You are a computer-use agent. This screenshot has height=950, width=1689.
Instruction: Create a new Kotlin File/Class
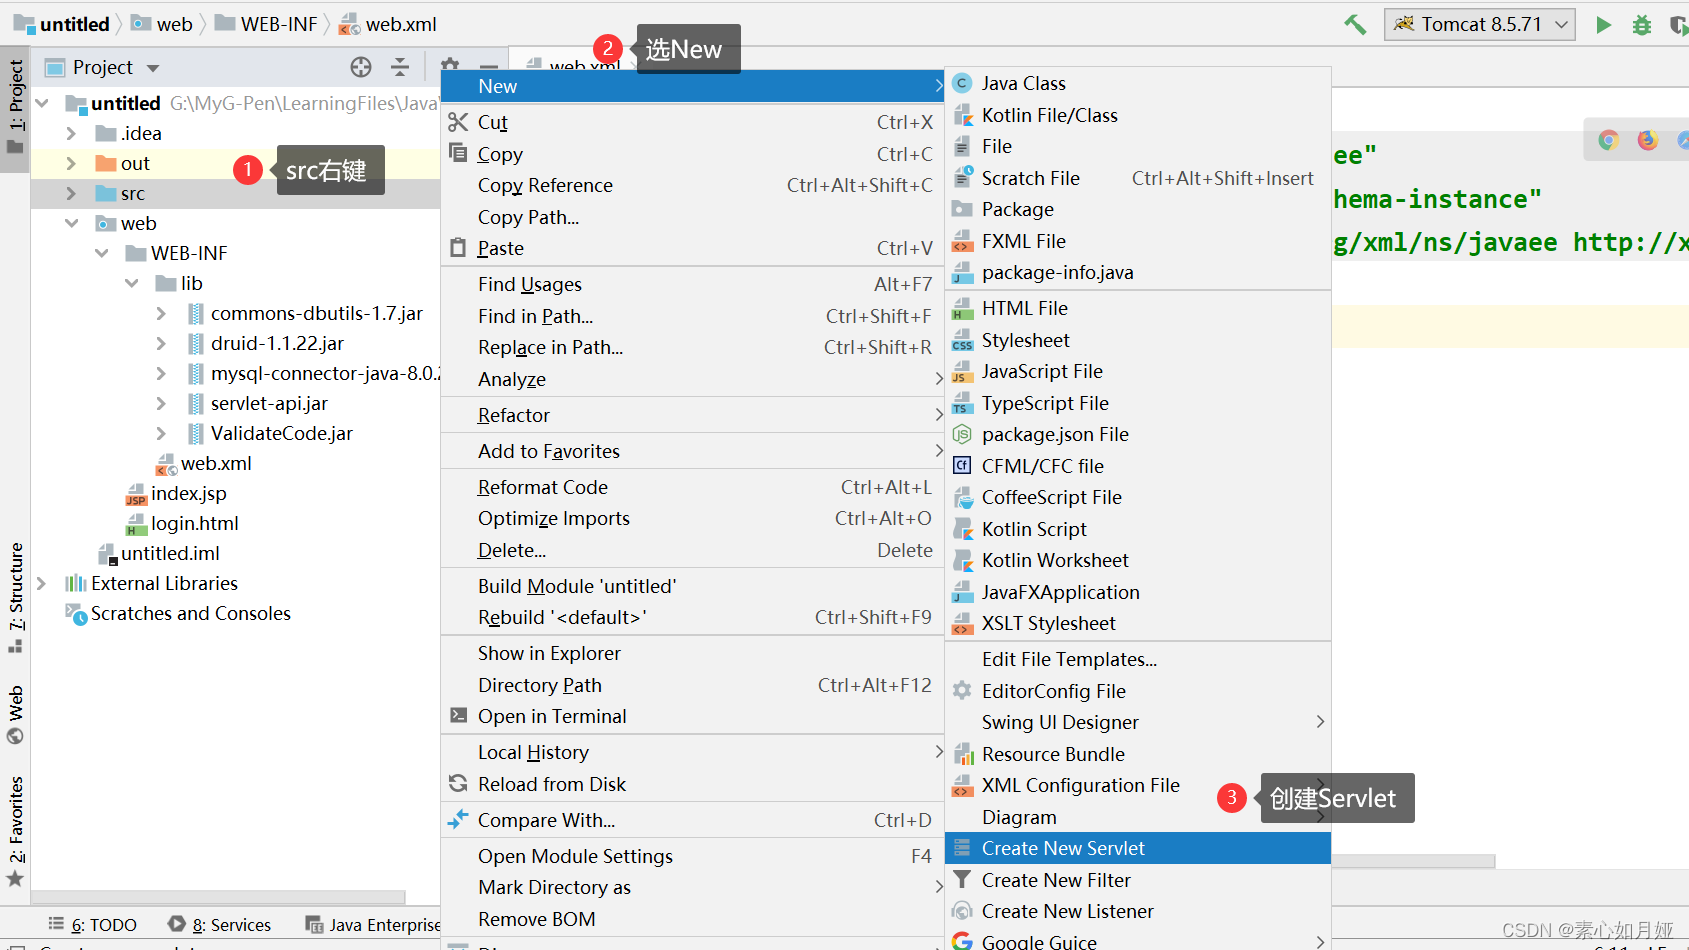[1138, 115]
